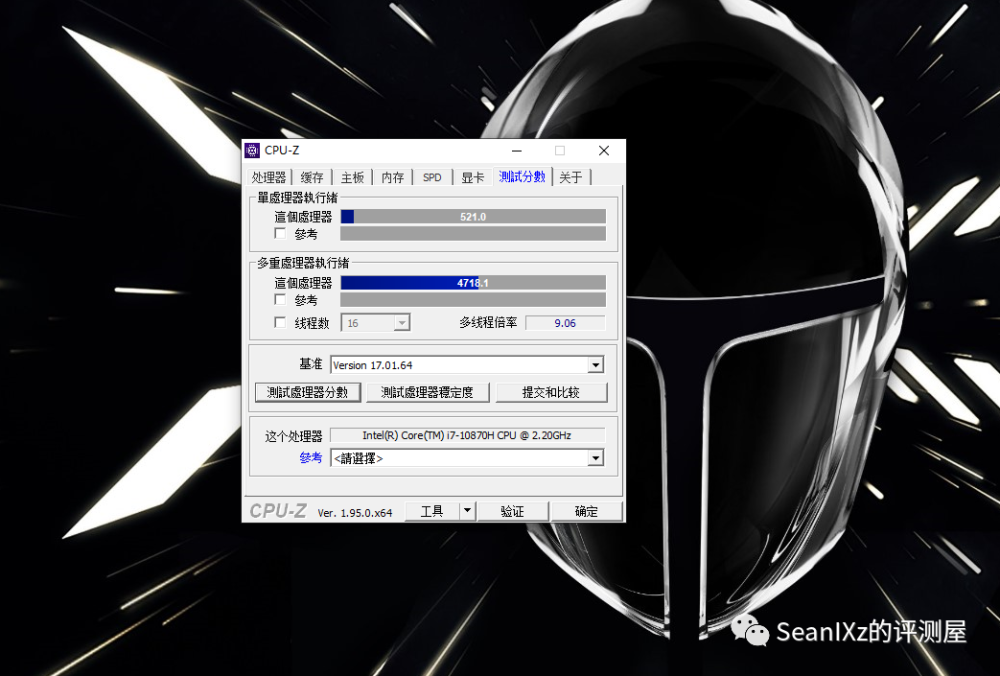This screenshot has height=676, width=1000.
Task: Click the 測試處理器分數 button
Action: [x=308, y=392]
